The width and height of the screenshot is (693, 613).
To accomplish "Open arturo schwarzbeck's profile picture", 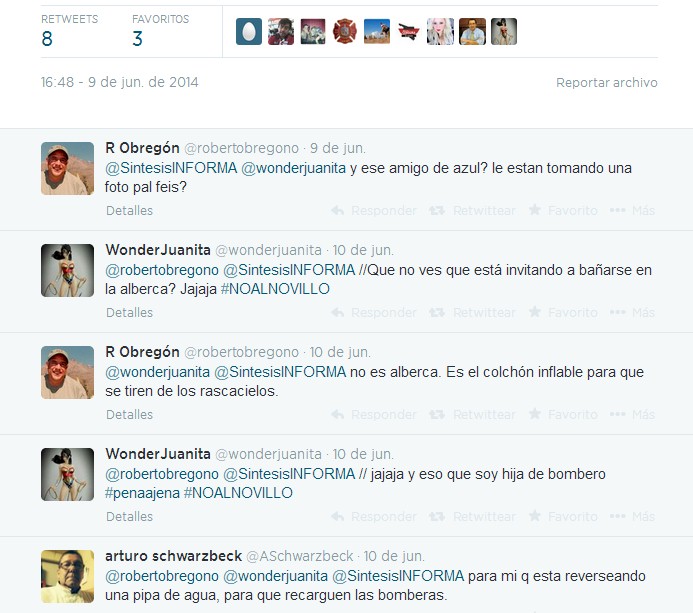I will [68, 576].
